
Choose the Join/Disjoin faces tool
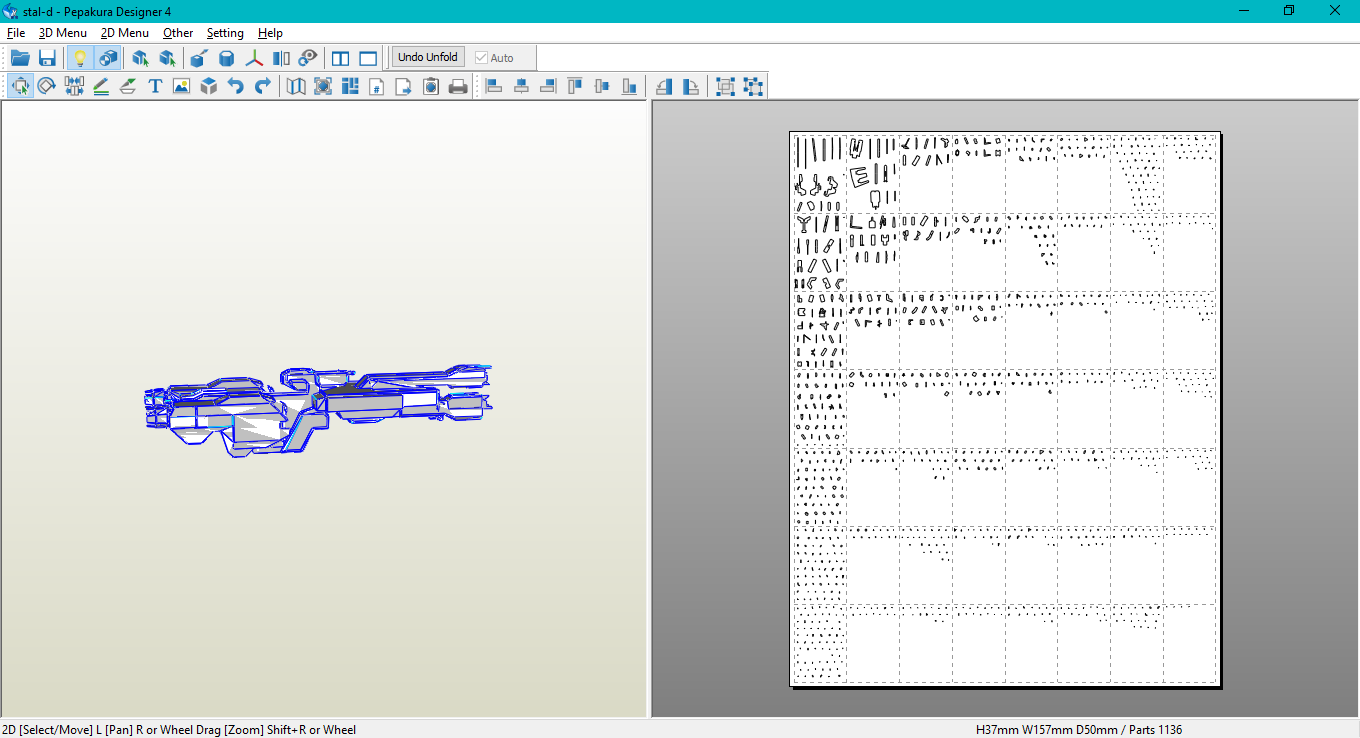[x=74, y=86]
